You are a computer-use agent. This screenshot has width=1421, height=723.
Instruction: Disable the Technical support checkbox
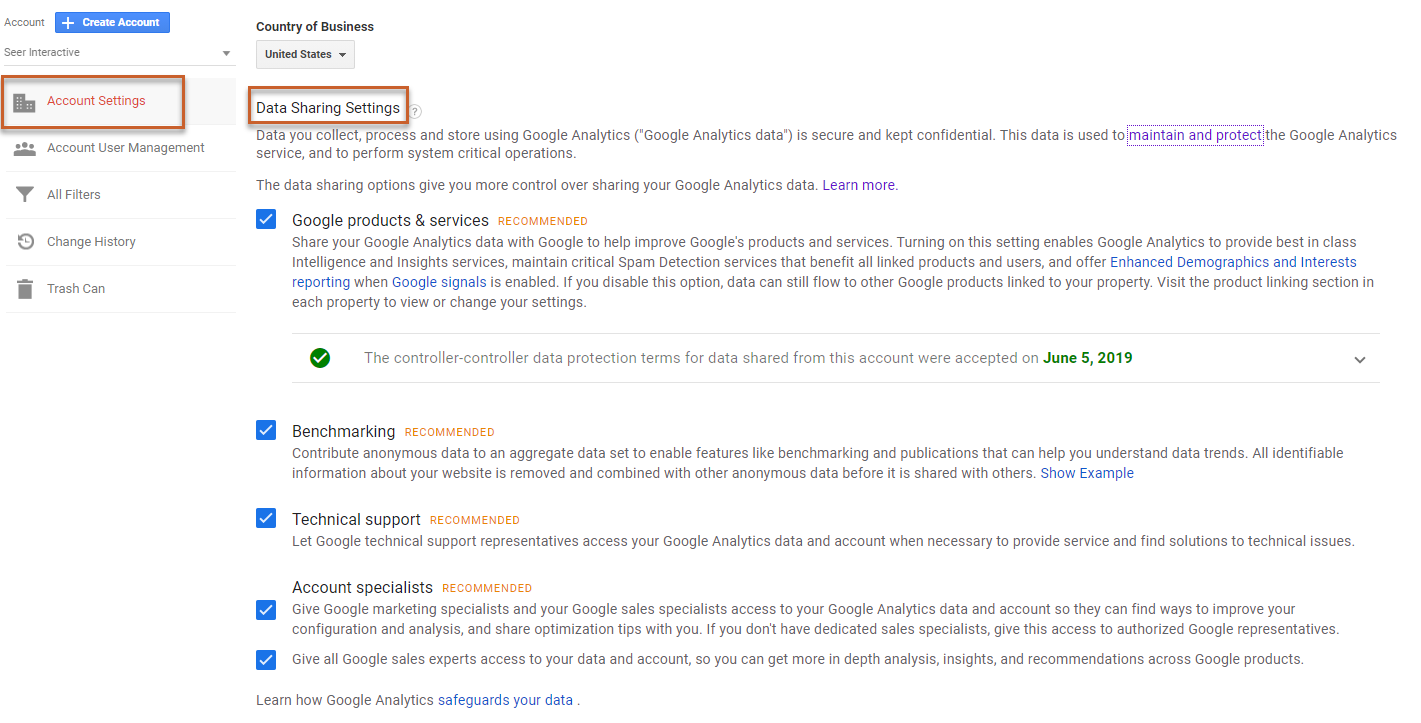266,519
